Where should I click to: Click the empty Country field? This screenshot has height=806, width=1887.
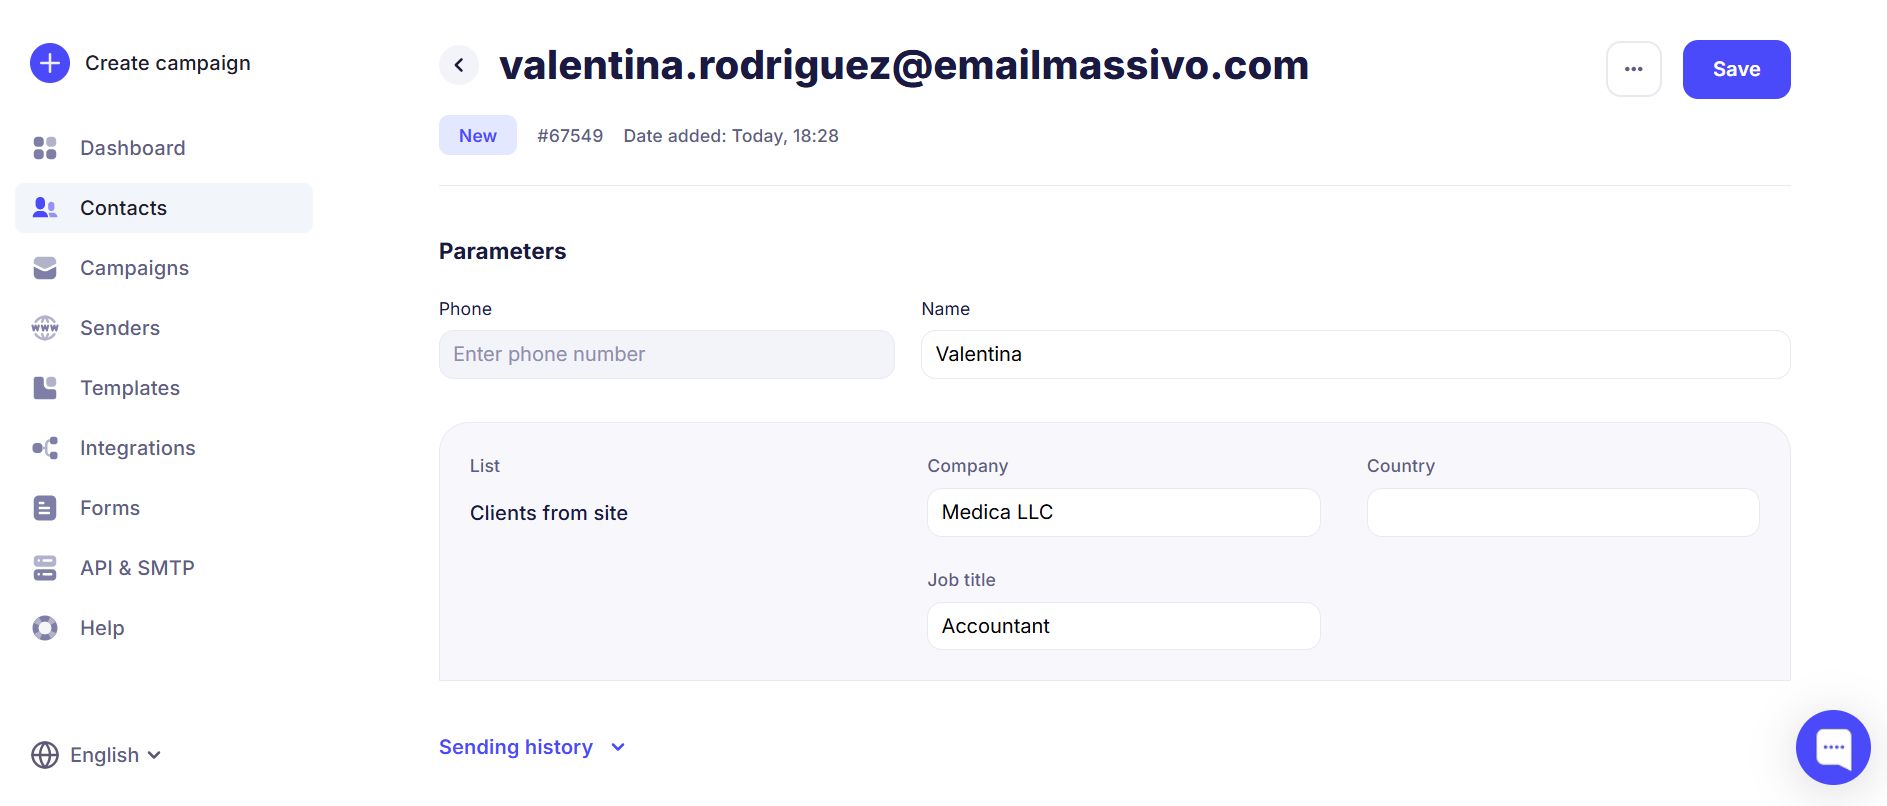tap(1562, 512)
